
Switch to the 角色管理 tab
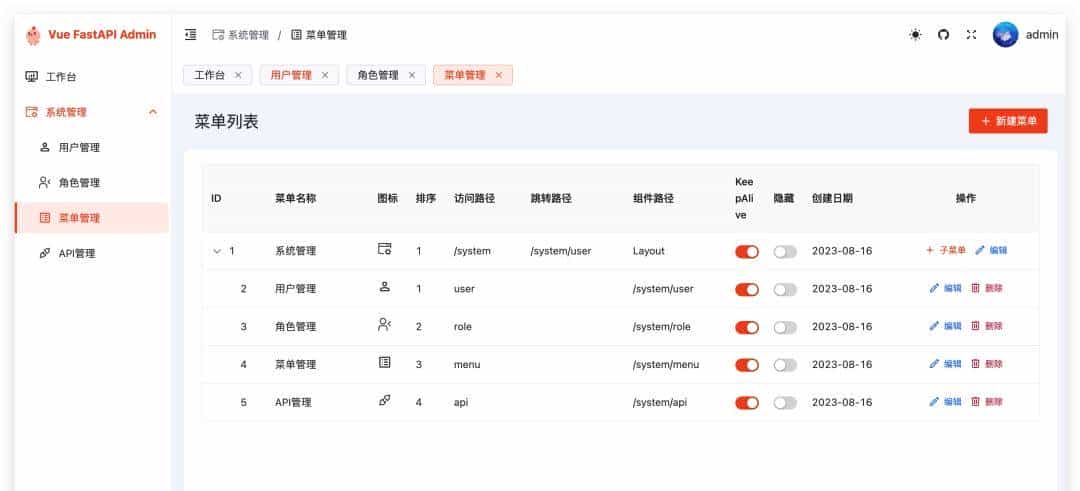click(x=386, y=75)
